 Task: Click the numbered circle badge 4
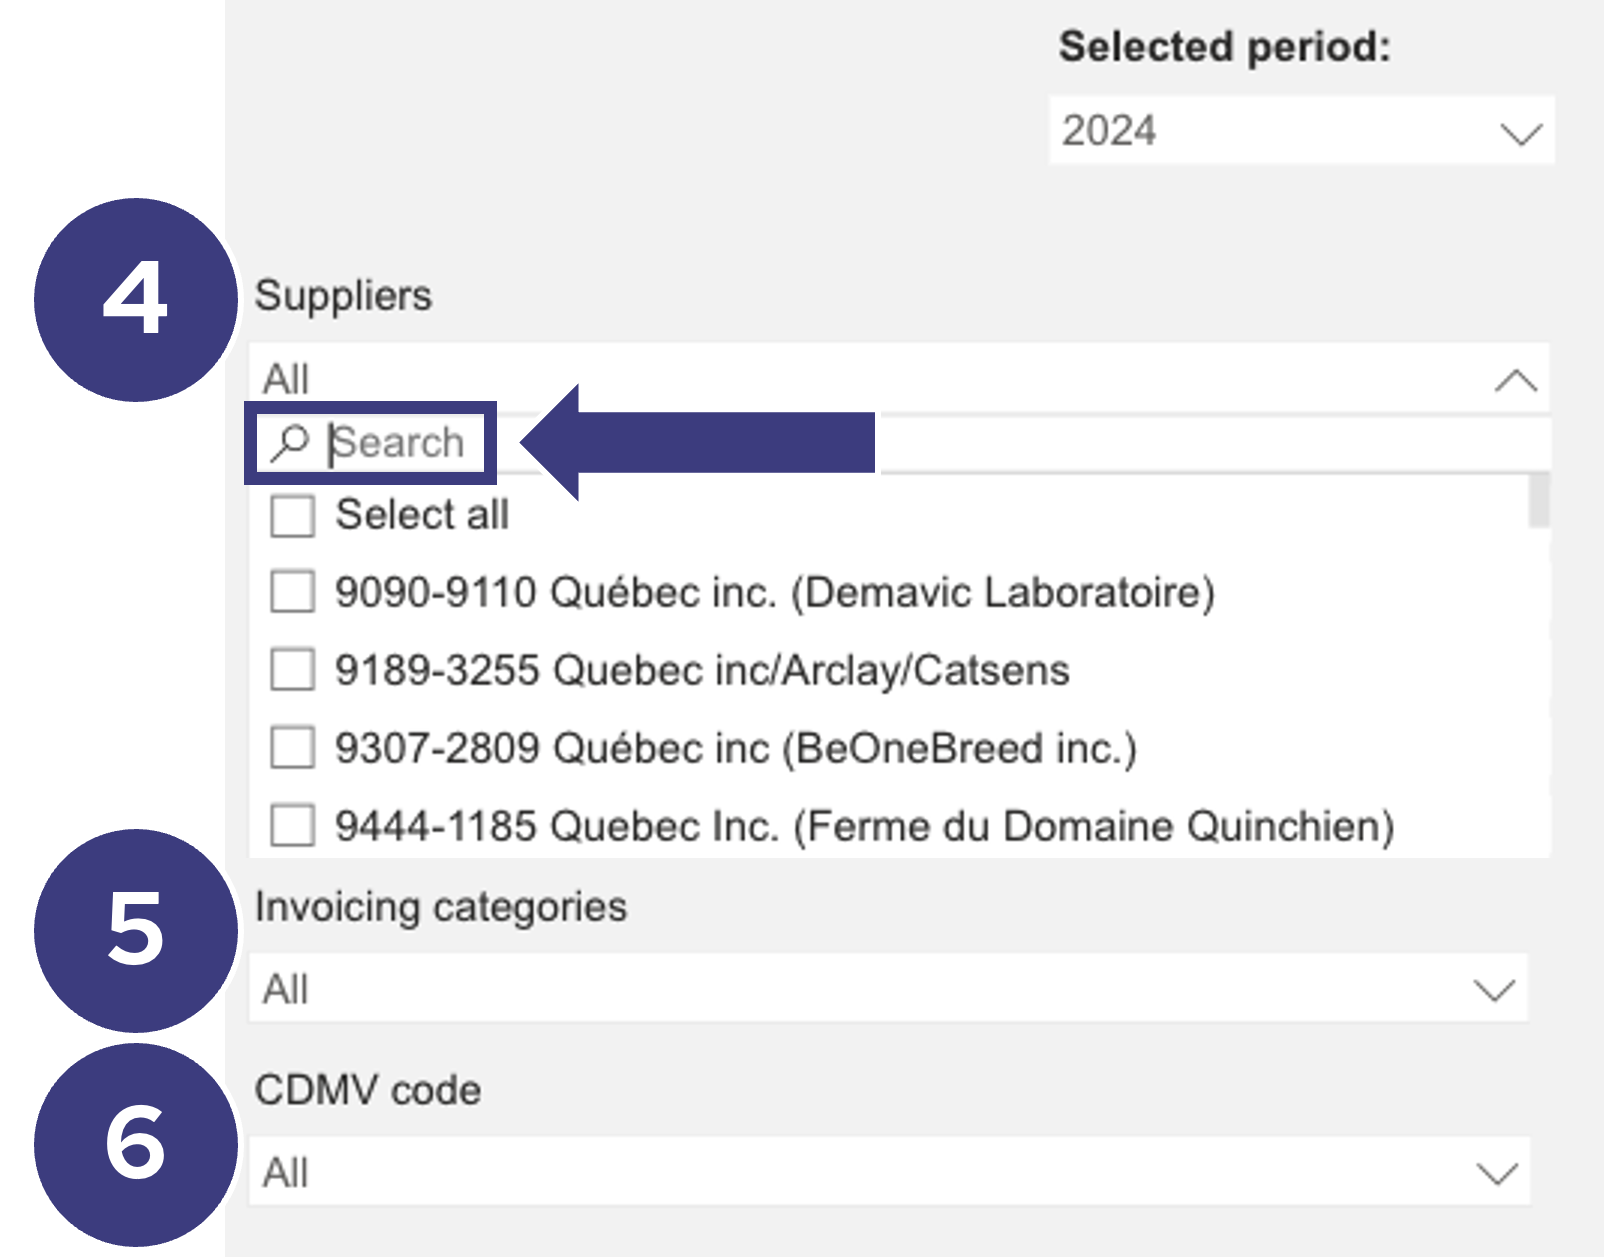(x=136, y=300)
